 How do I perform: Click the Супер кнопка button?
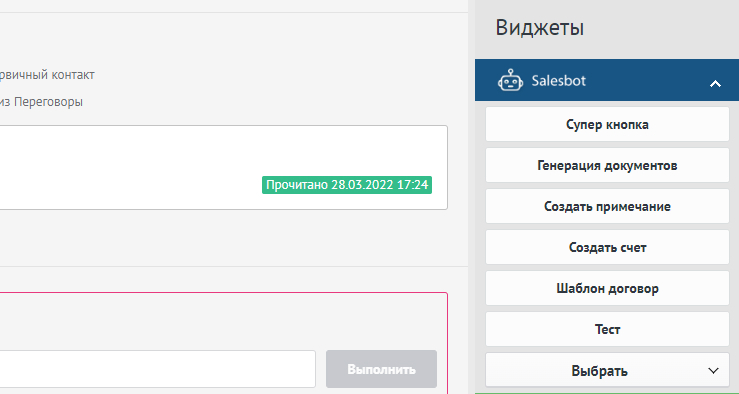(x=607, y=124)
